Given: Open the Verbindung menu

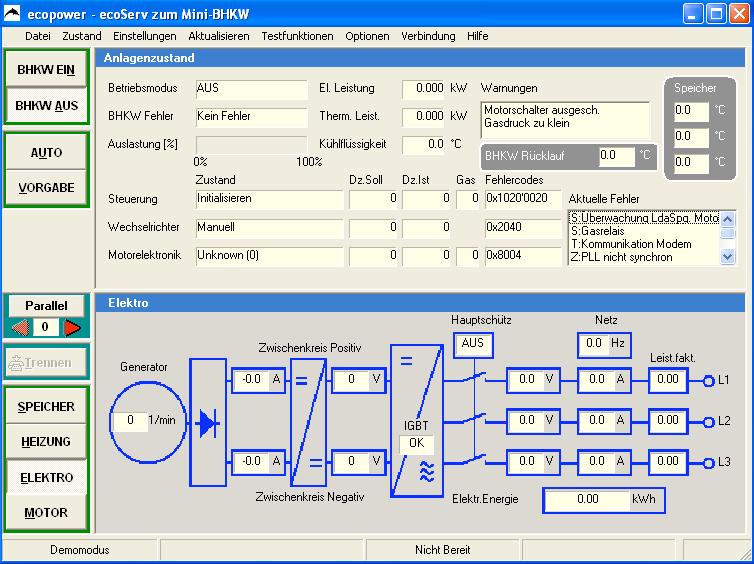Looking at the screenshot, I should click(x=428, y=36).
